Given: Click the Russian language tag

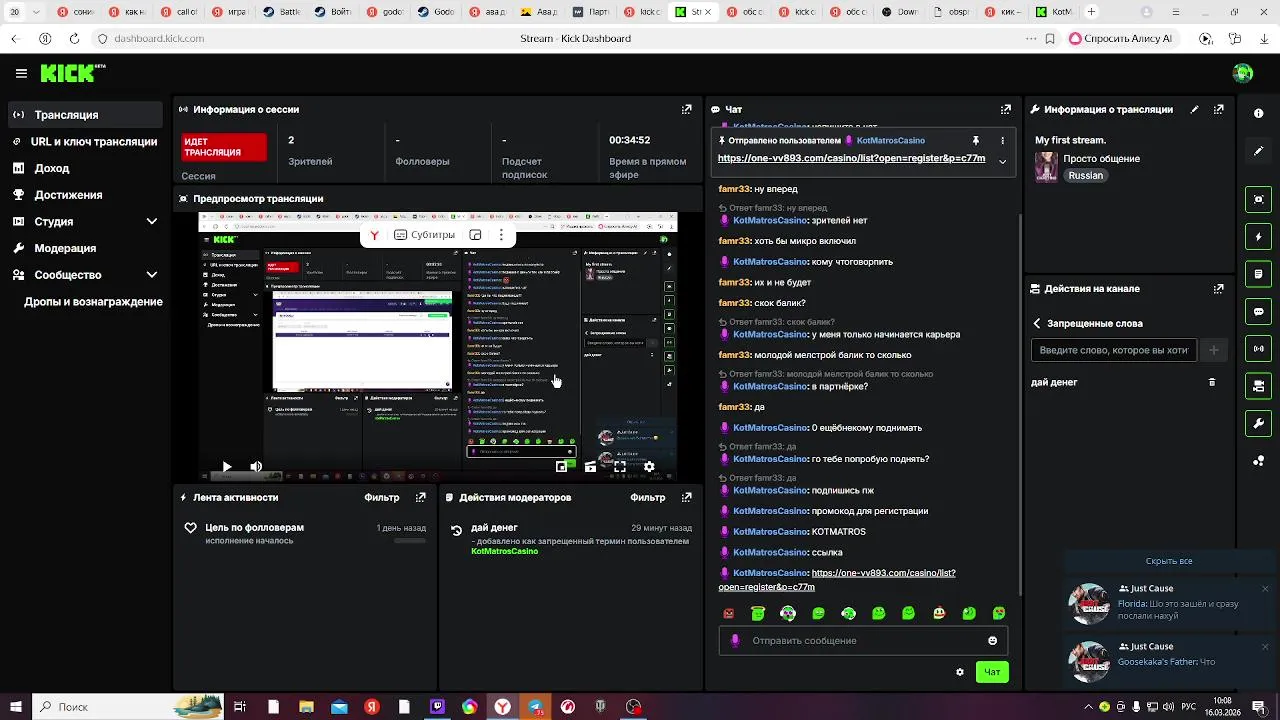Looking at the screenshot, I should (1085, 175).
